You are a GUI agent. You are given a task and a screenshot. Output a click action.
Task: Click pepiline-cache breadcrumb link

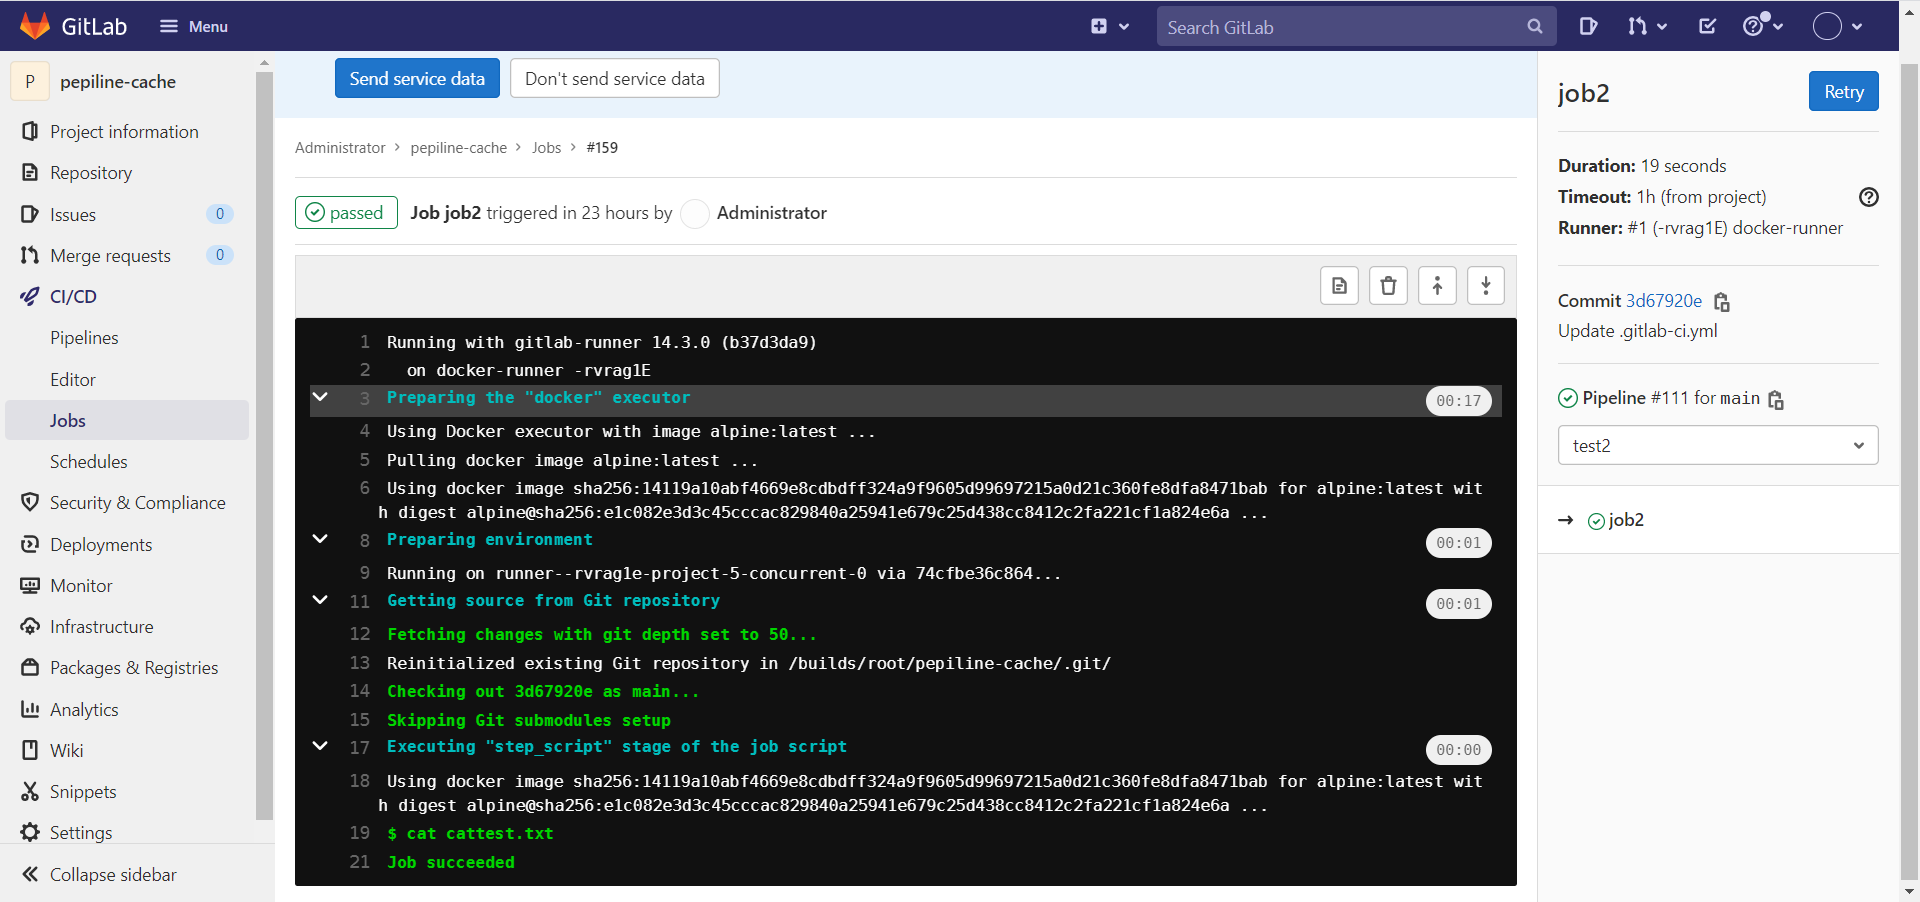[459, 147]
